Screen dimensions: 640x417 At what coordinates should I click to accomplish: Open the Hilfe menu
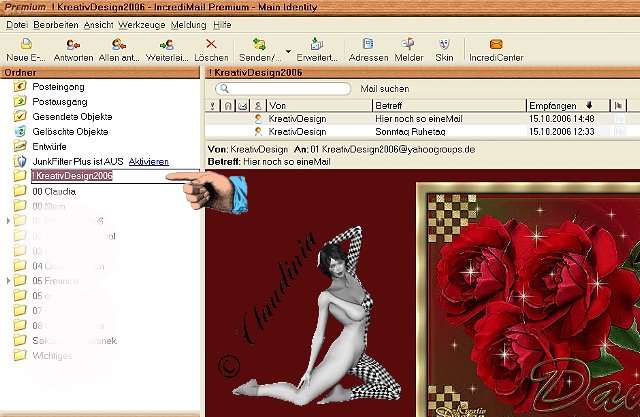pyautogui.click(x=222, y=25)
